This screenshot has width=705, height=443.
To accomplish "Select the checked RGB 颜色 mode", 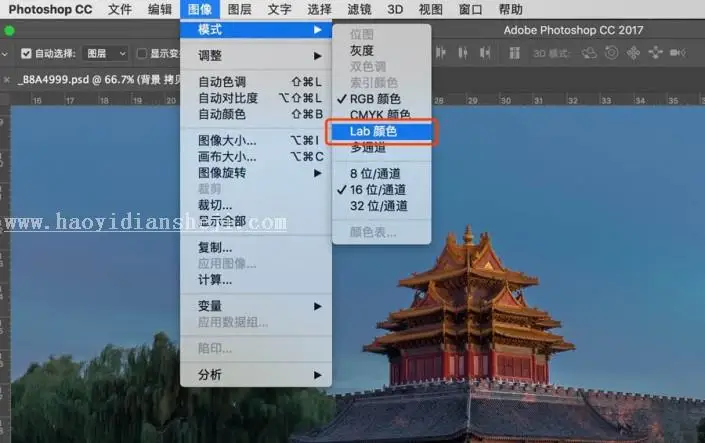I will point(381,99).
